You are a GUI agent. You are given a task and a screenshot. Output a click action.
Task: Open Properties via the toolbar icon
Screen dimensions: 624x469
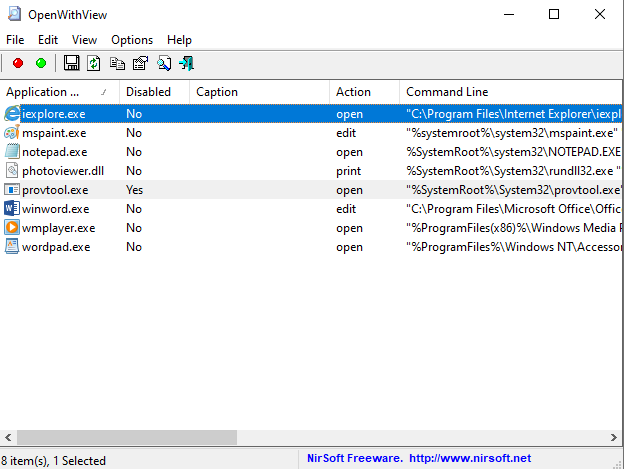[x=140, y=63]
